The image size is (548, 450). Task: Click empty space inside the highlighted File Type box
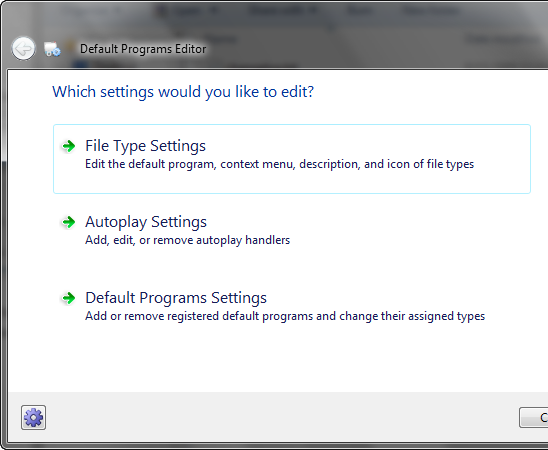[x=290, y=182]
